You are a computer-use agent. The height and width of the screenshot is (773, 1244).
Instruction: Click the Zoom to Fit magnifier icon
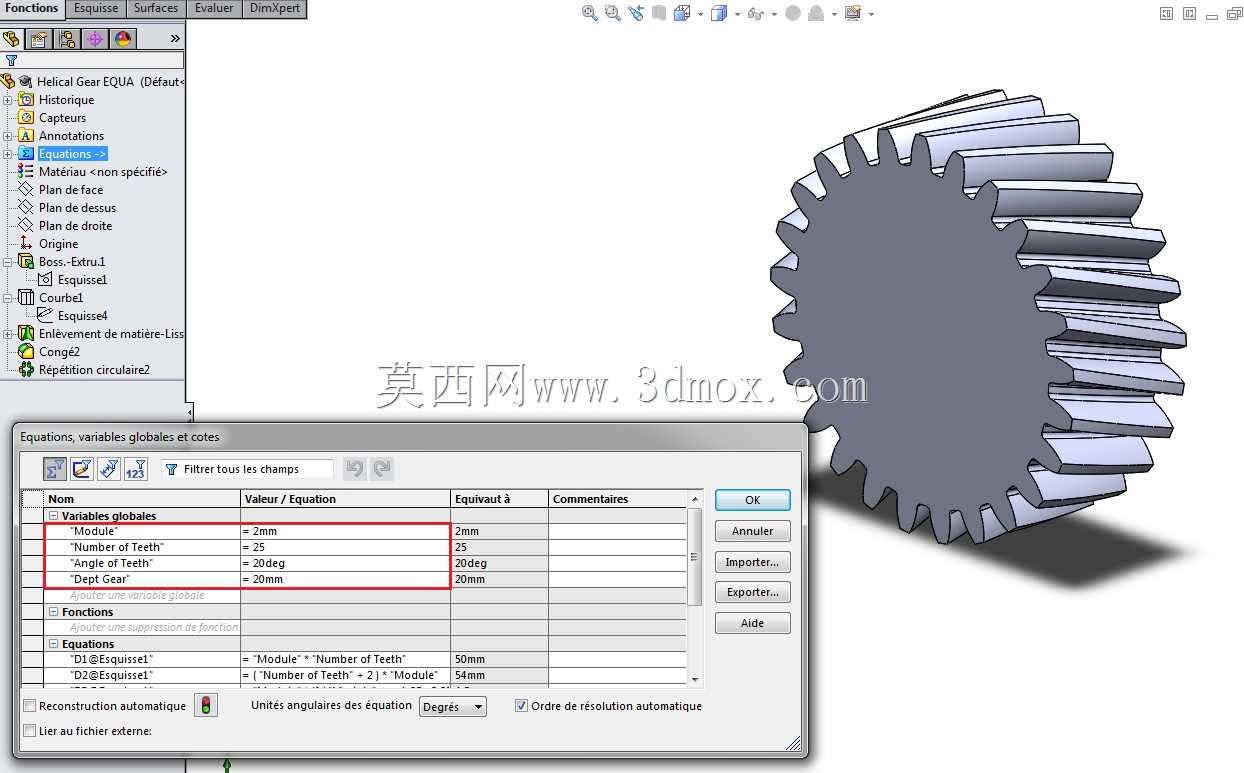point(589,13)
